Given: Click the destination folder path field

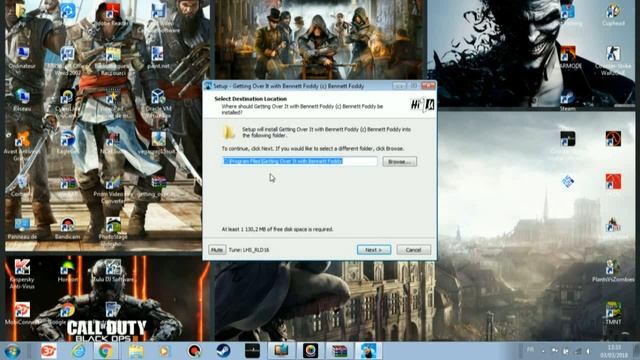Looking at the screenshot, I should click(300, 161).
